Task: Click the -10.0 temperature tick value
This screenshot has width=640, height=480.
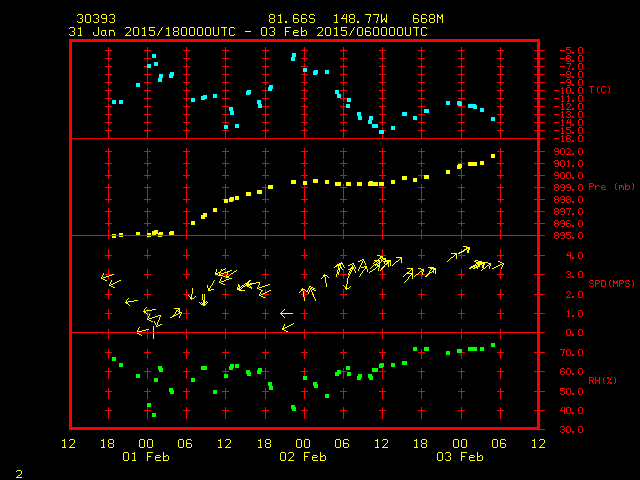Action: (569, 91)
